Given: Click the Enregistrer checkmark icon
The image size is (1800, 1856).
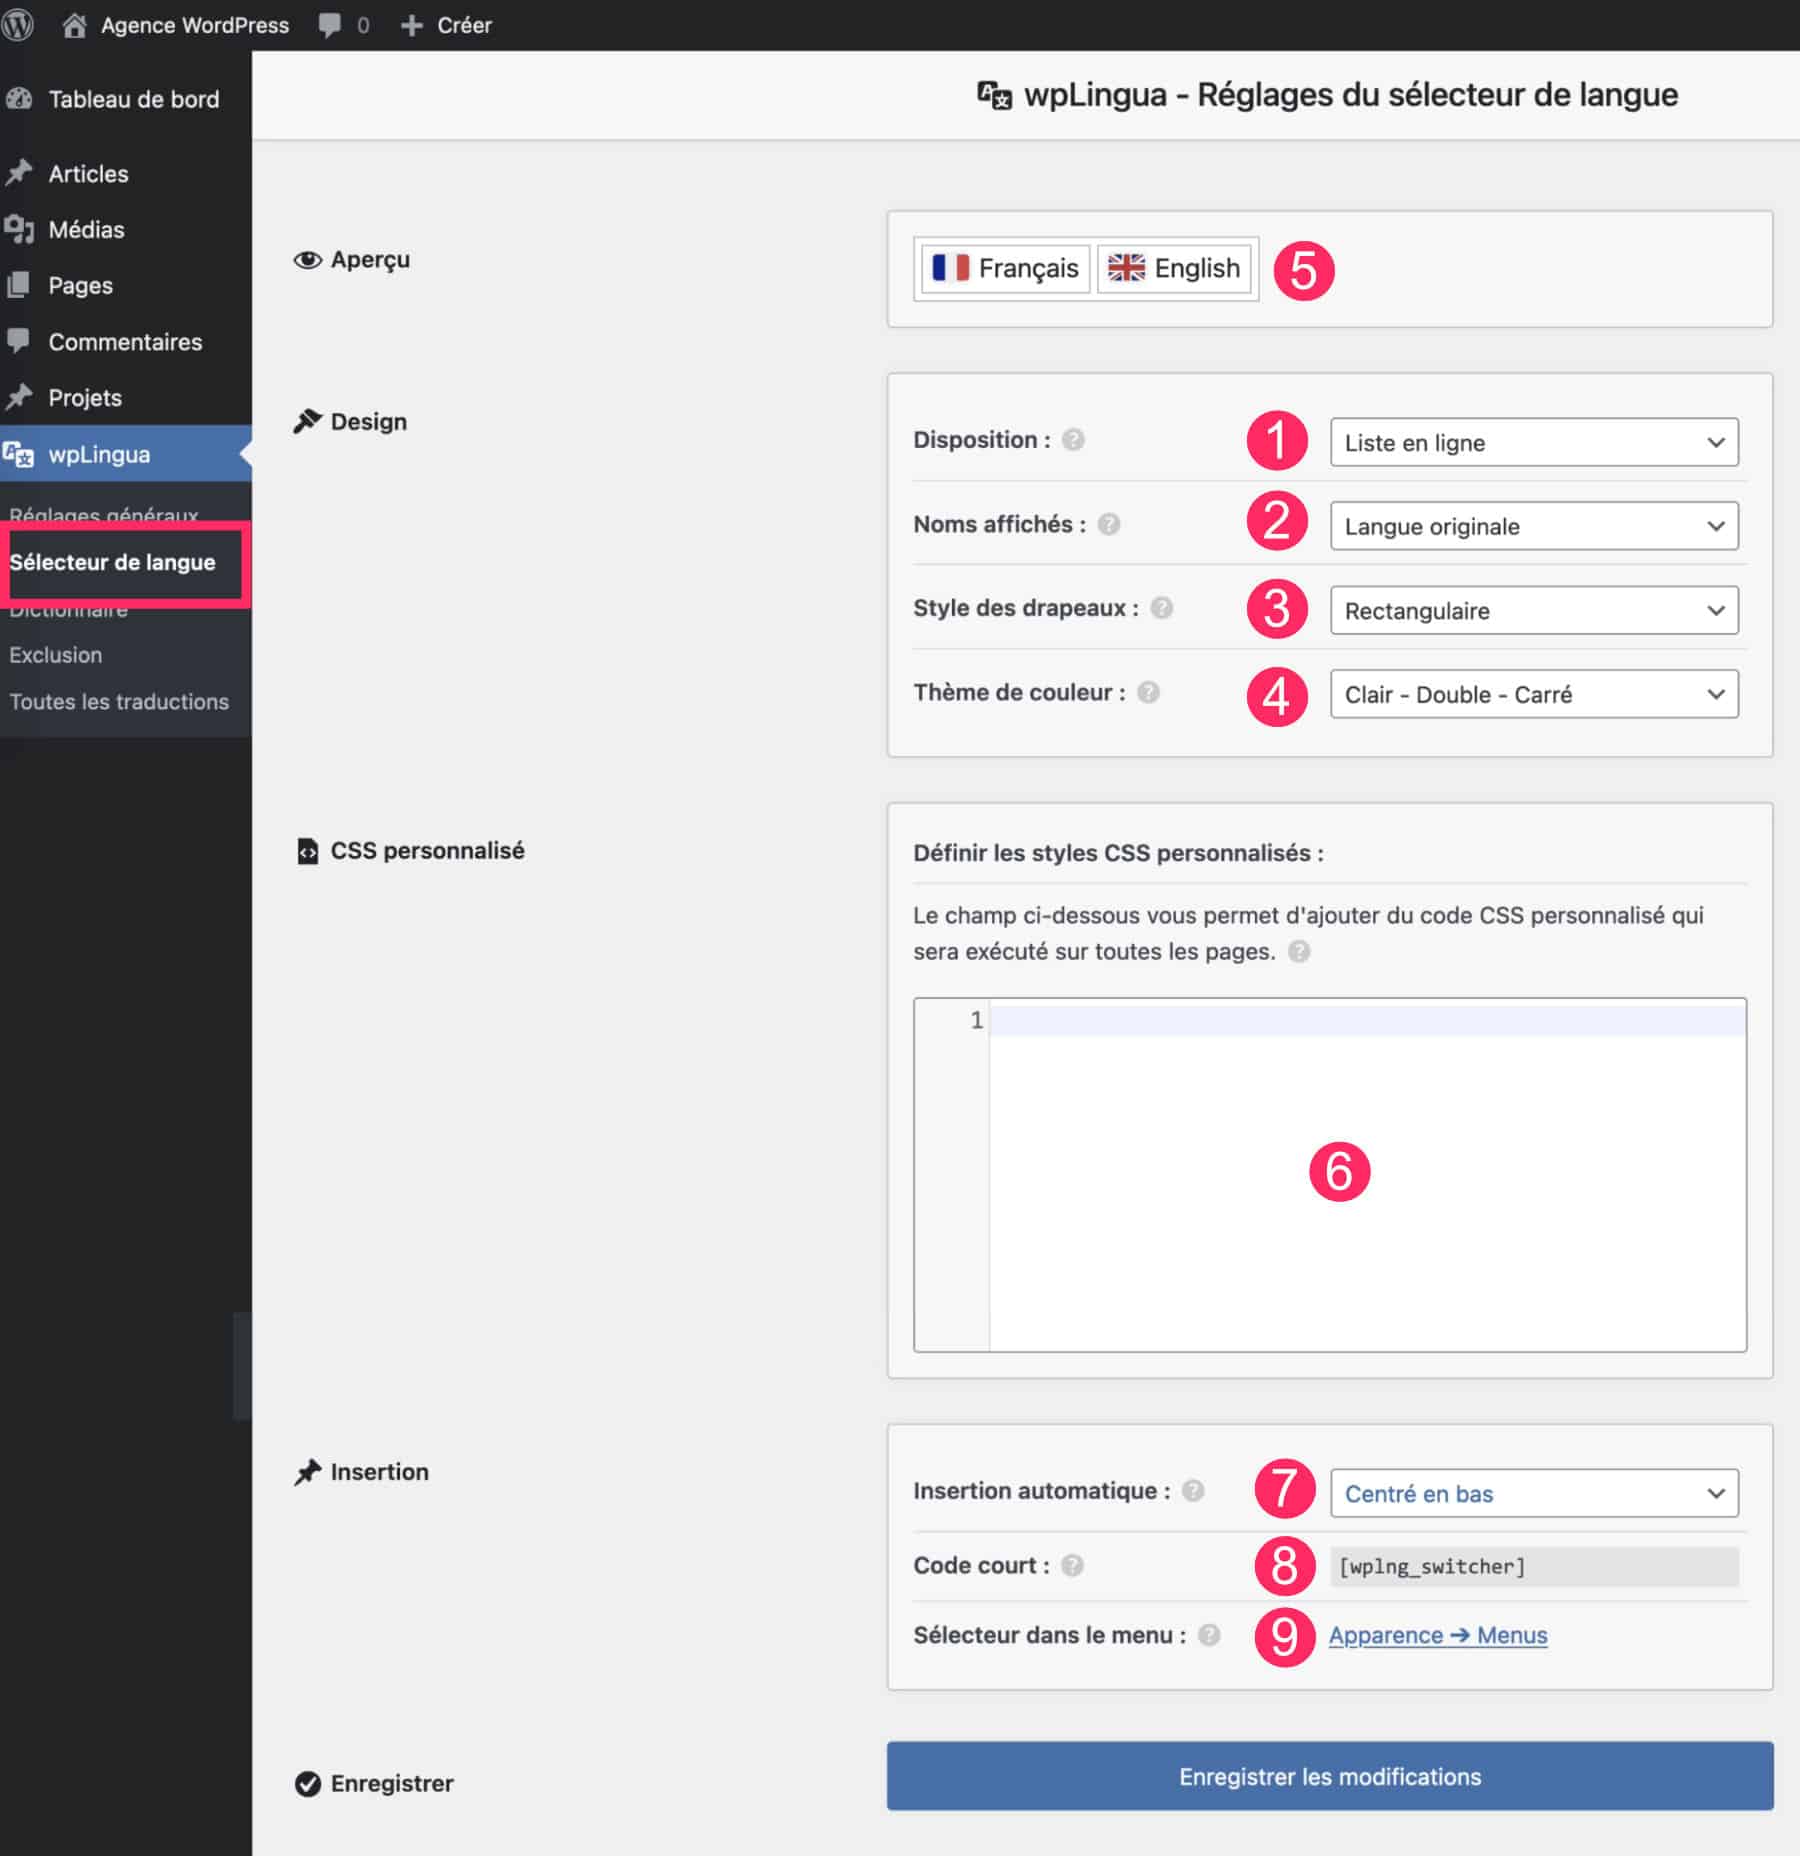Looking at the screenshot, I should tap(308, 1783).
